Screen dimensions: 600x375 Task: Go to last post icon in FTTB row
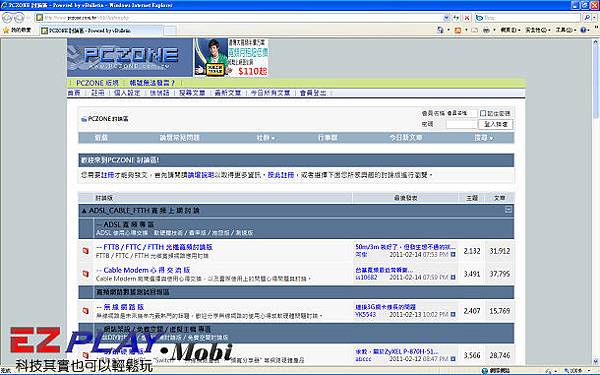click(453, 254)
